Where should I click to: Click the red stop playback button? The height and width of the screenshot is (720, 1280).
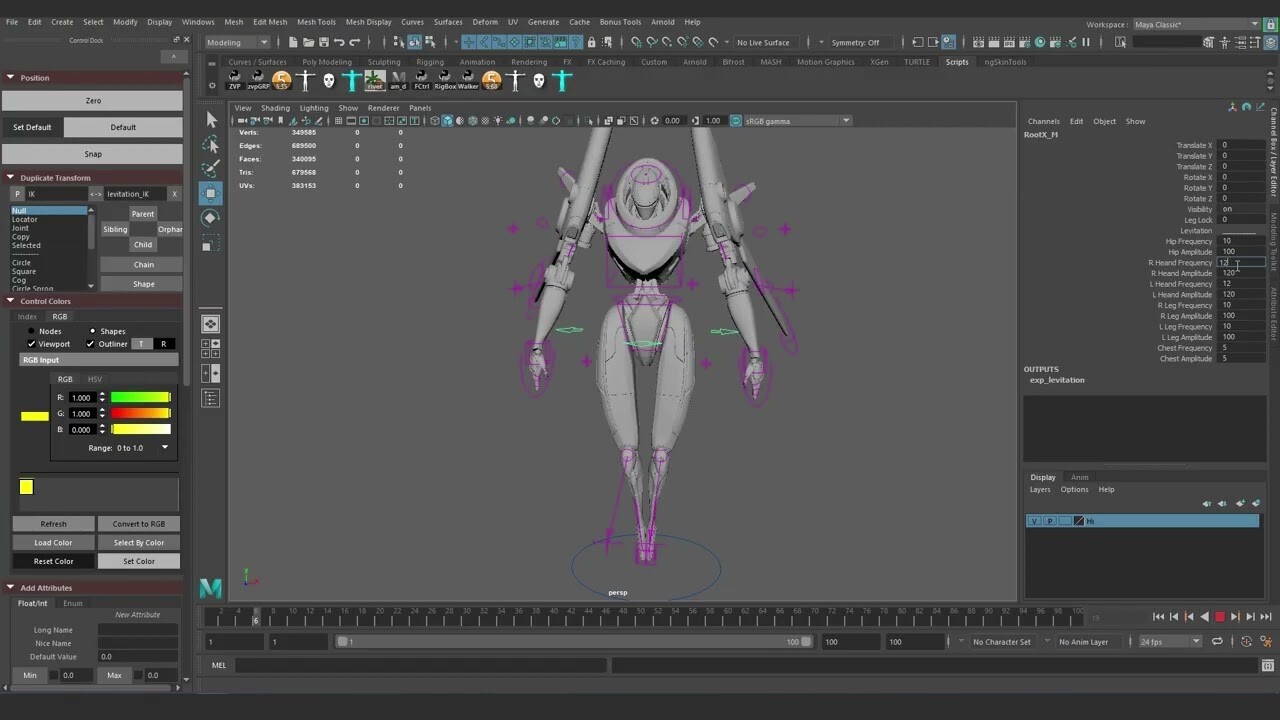pos(1219,617)
